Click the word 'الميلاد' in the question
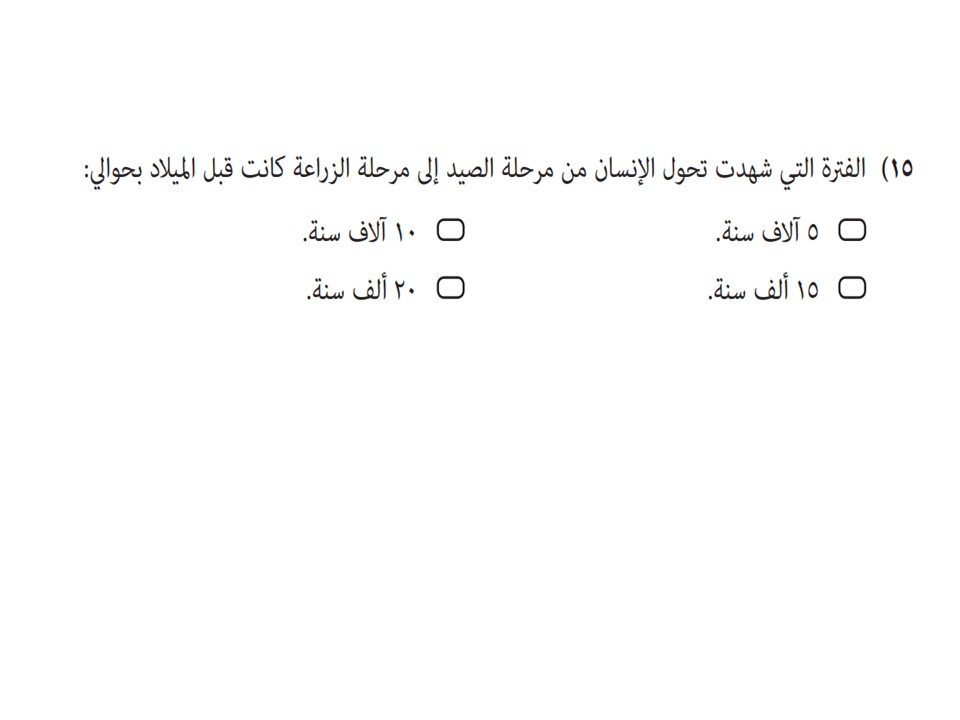Screen dimensions: 960x720 coord(173,168)
